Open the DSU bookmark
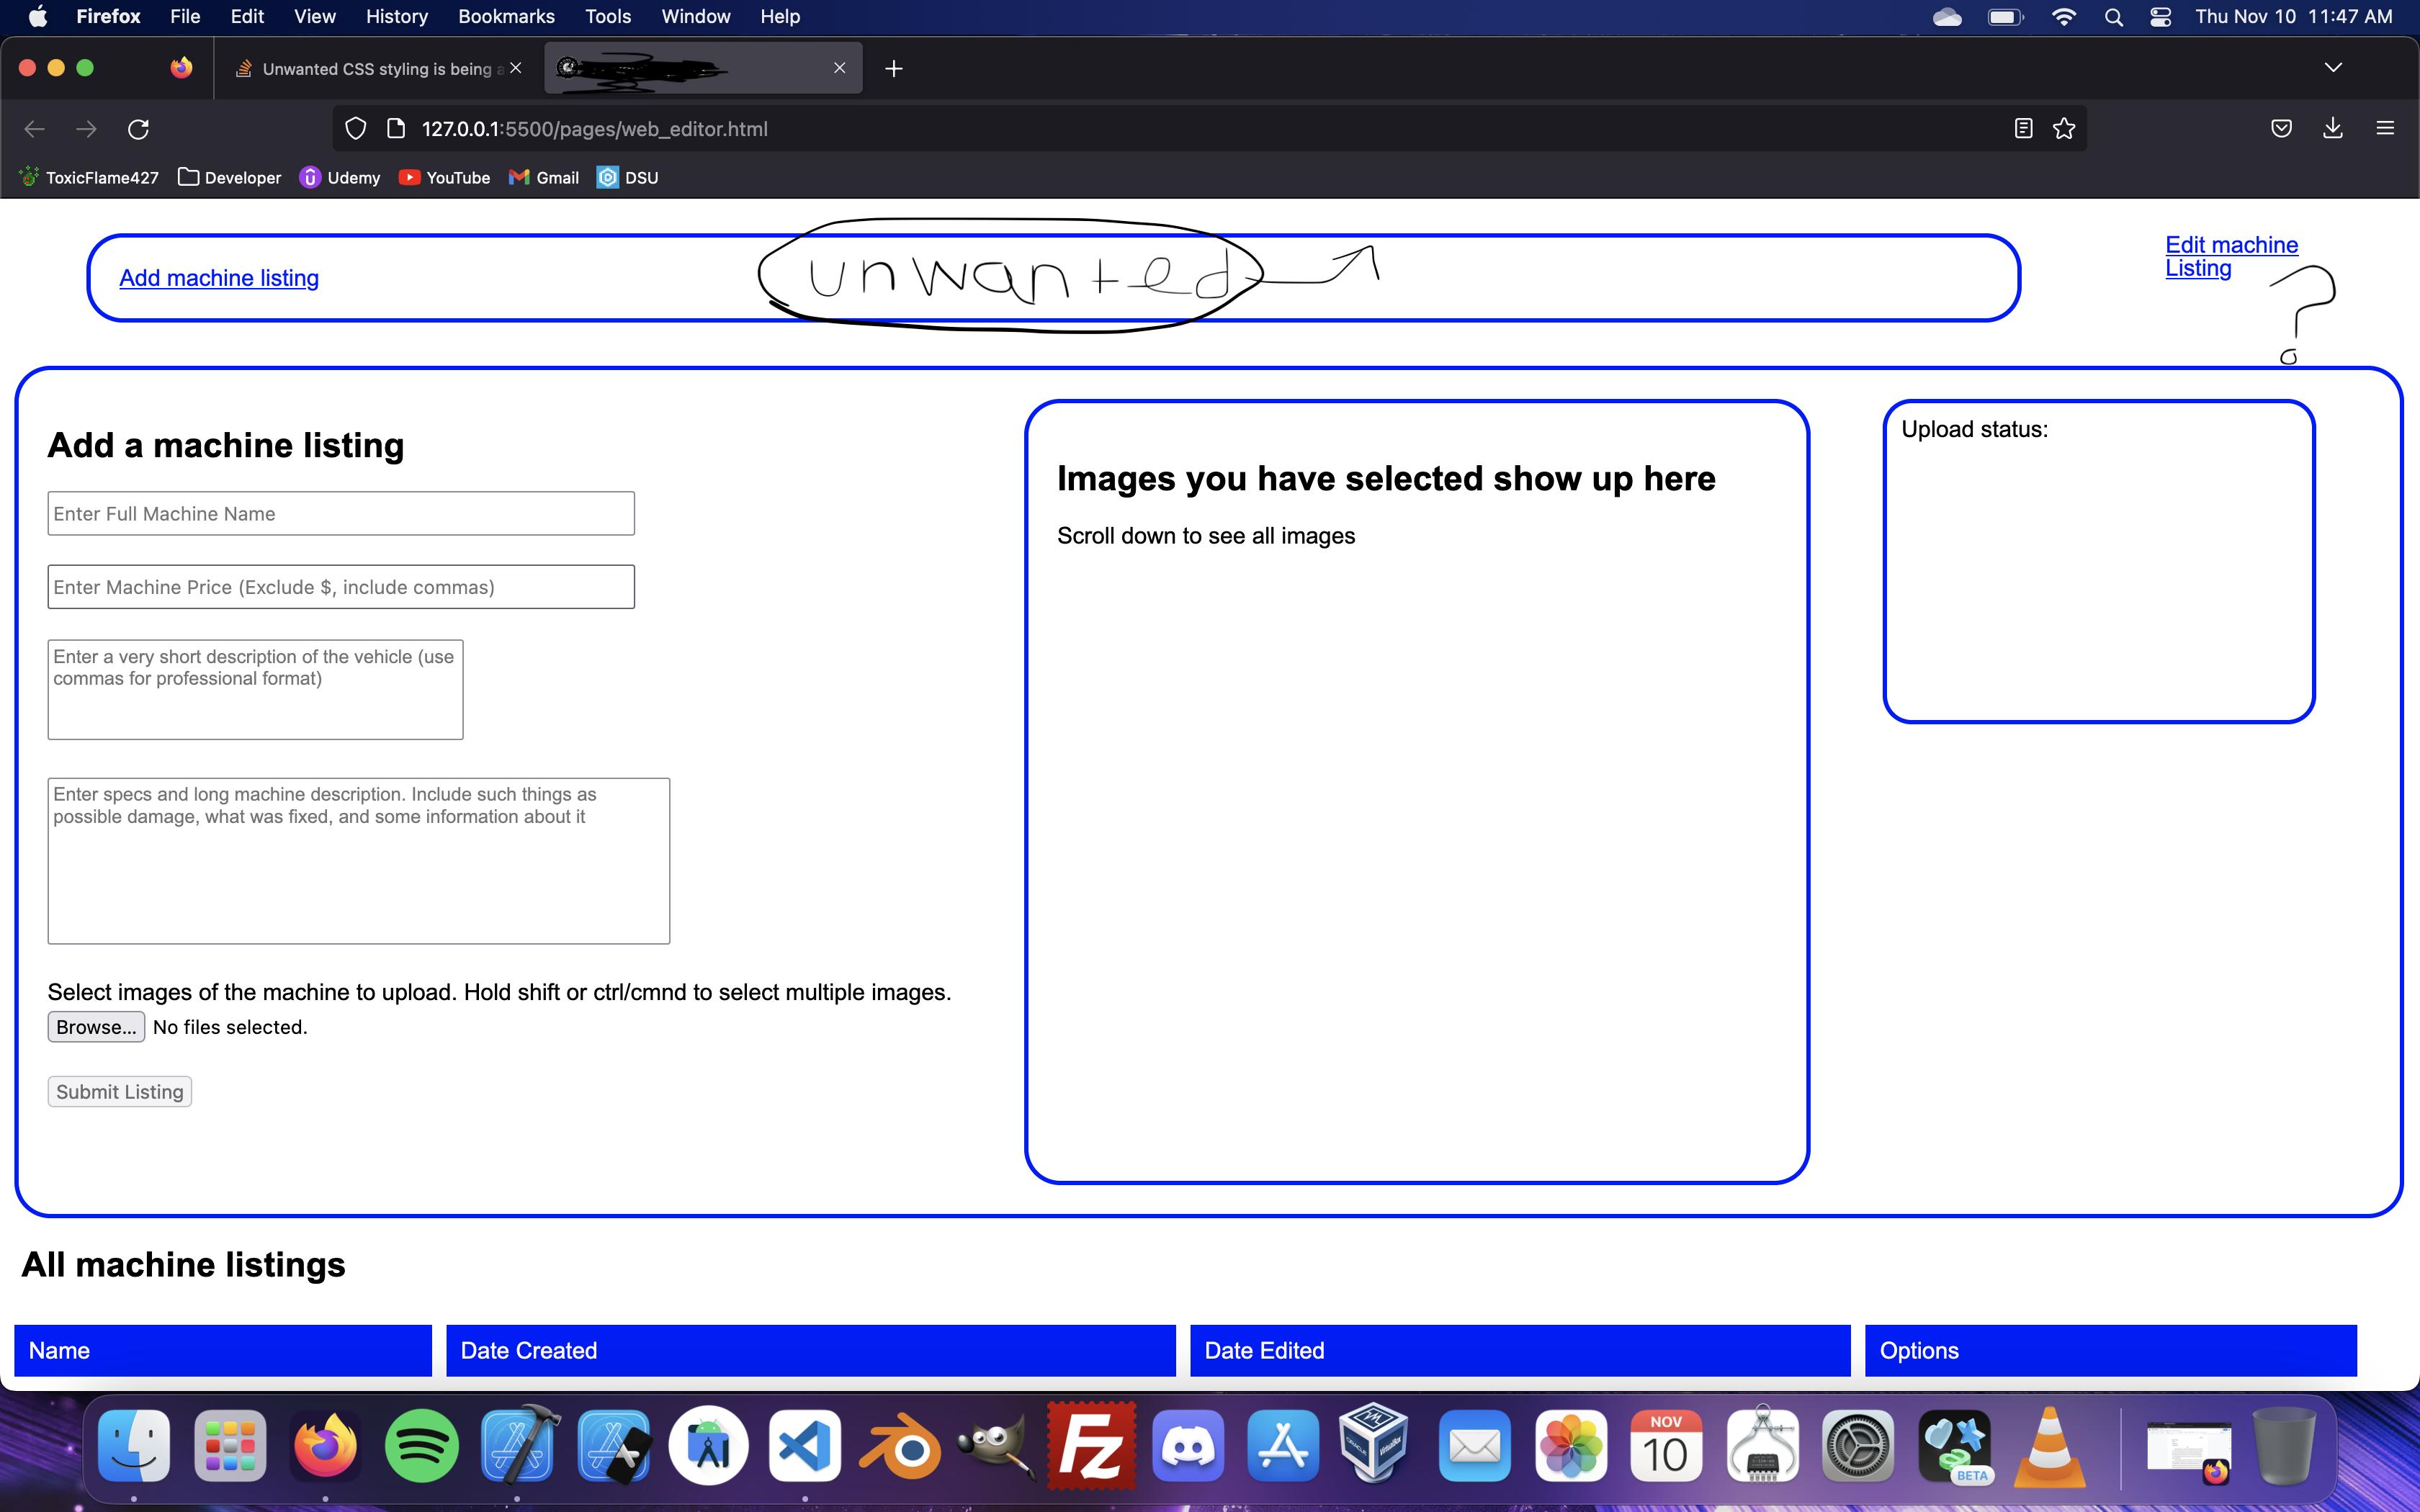Screen dimensions: 2420x1512 (x=628, y=178)
